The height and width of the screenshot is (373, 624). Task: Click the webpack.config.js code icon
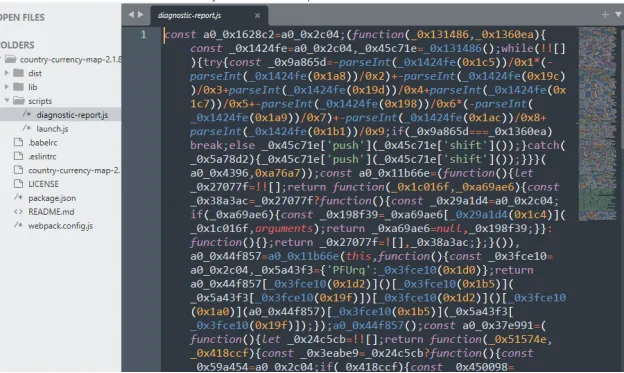18,225
